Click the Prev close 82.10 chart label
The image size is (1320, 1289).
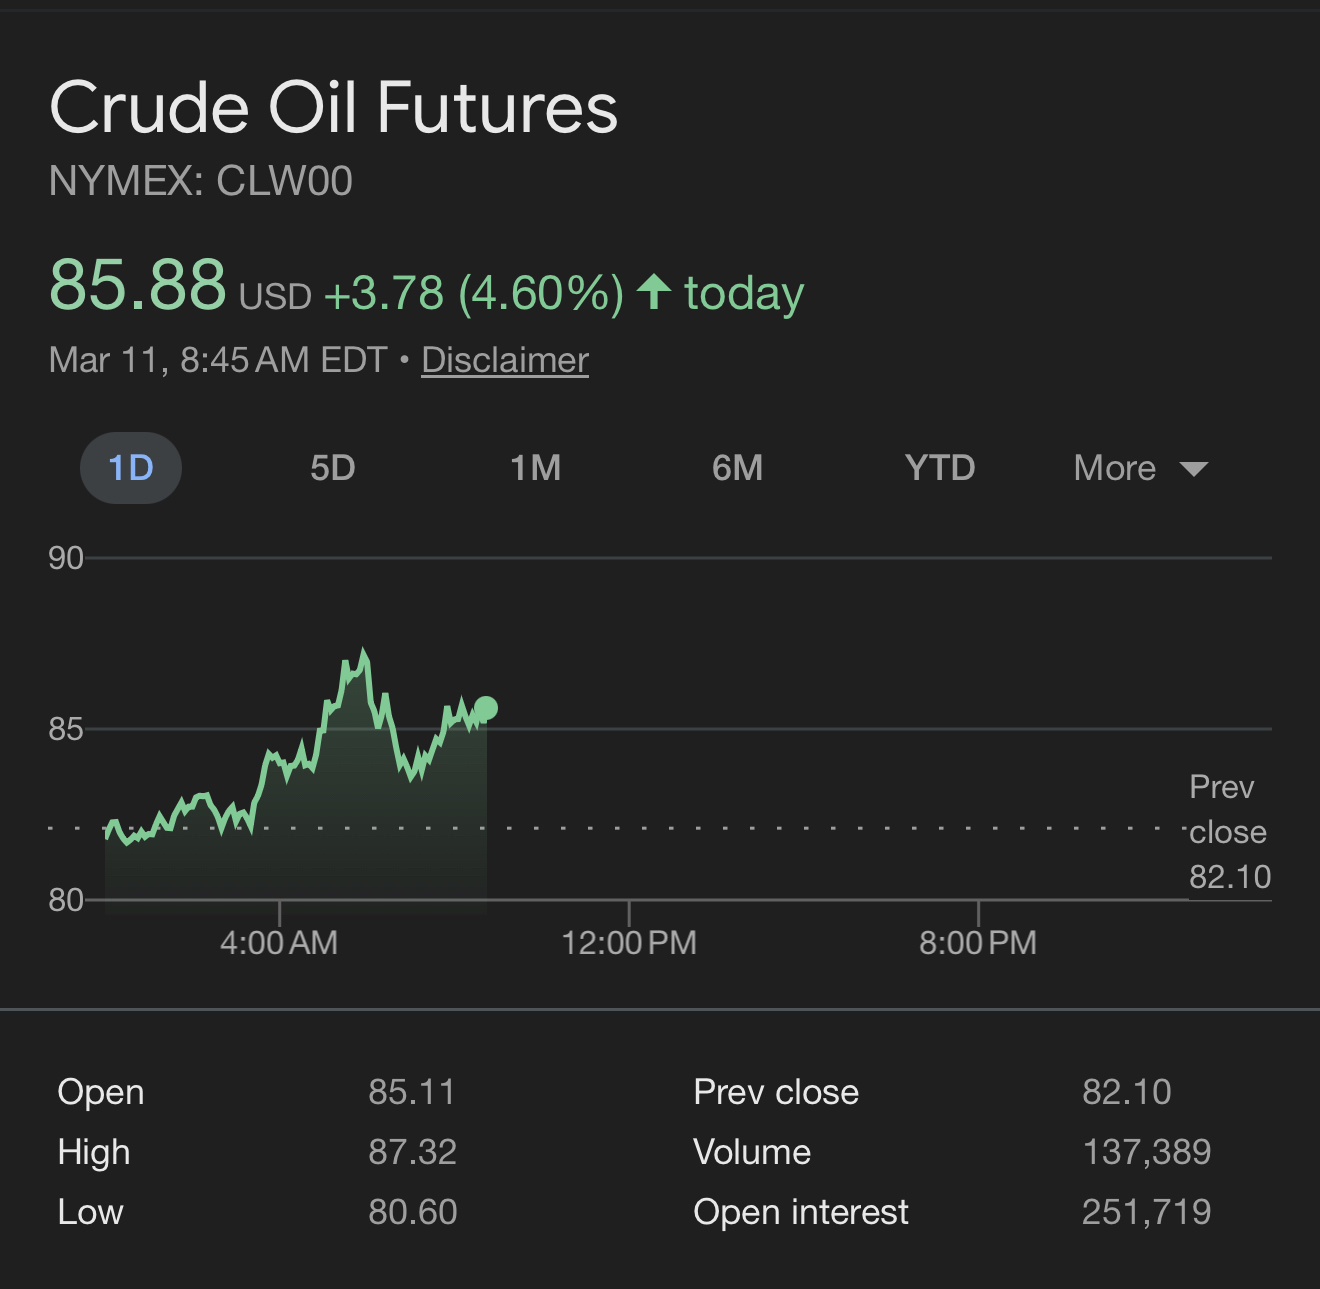click(1228, 832)
